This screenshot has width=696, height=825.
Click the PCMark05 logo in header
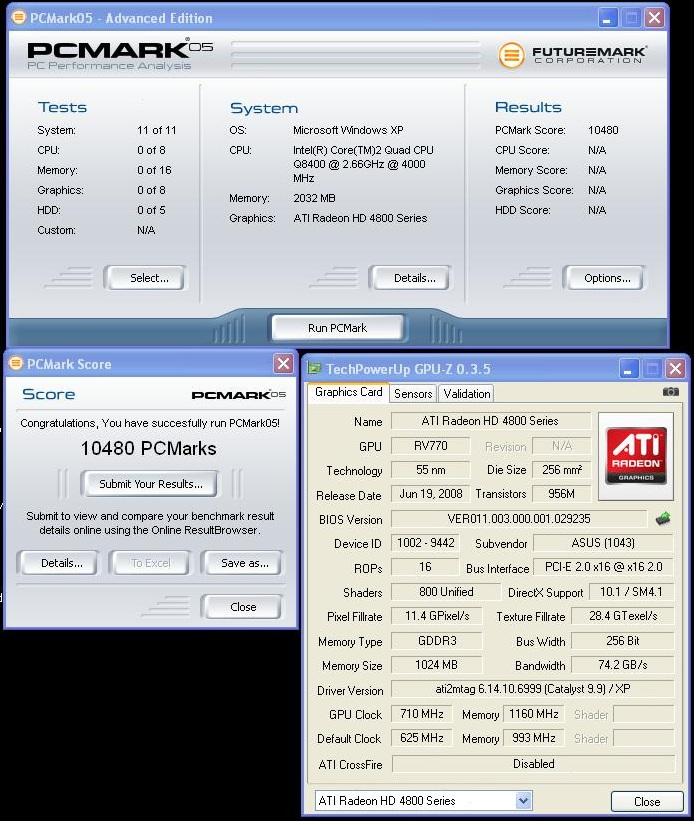click(120, 54)
